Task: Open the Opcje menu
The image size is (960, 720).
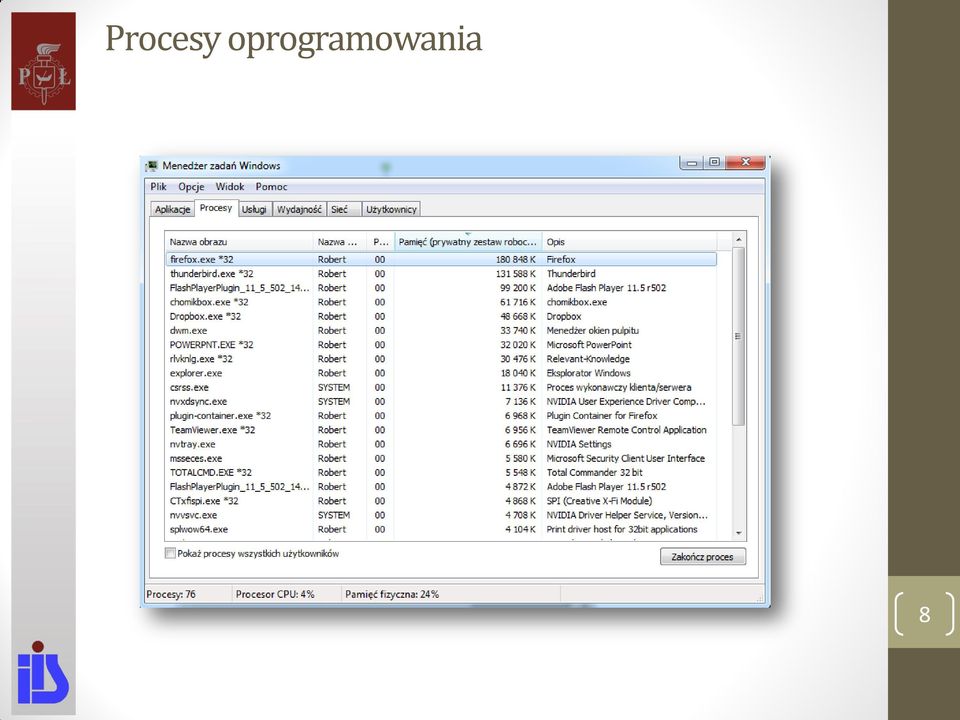Action: point(191,187)
